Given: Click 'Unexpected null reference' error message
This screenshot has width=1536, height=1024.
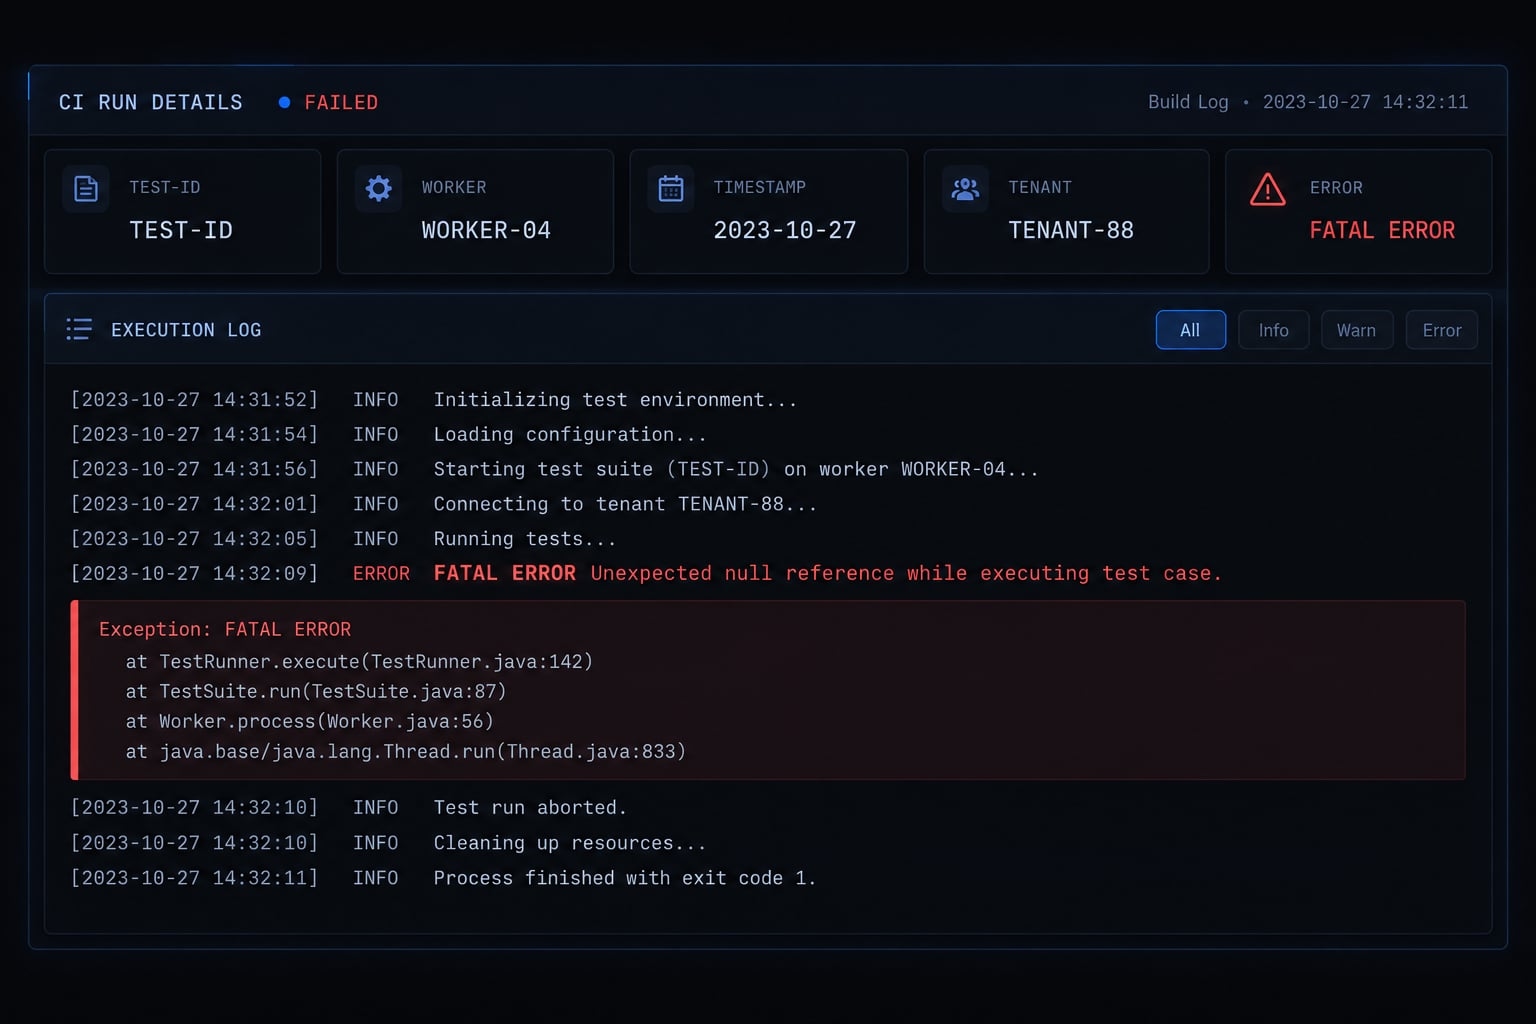Looking at the screenshot, I should point(906,573).
